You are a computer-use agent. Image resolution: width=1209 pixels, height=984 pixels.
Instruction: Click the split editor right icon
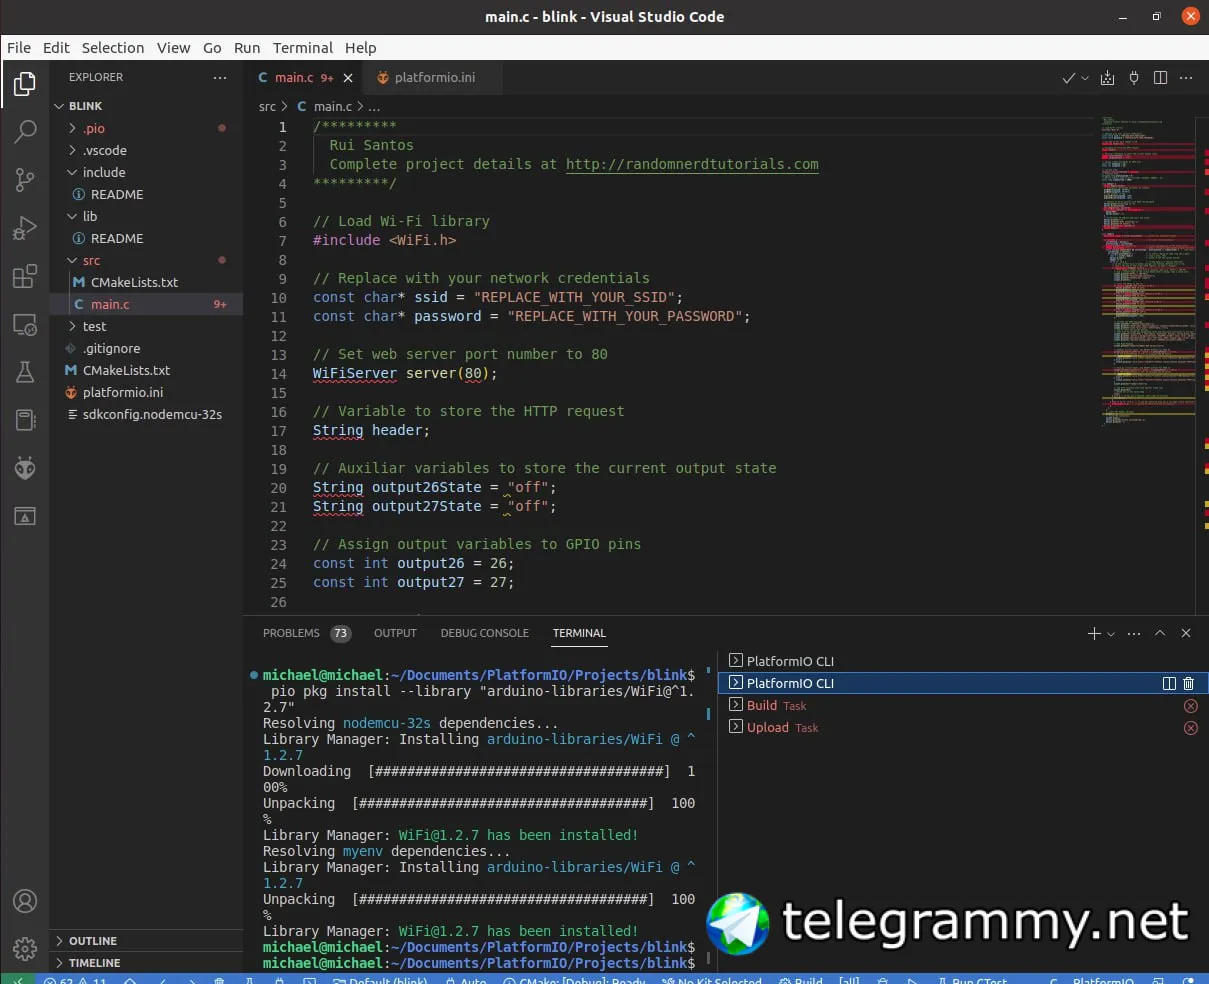point(1160,78)
